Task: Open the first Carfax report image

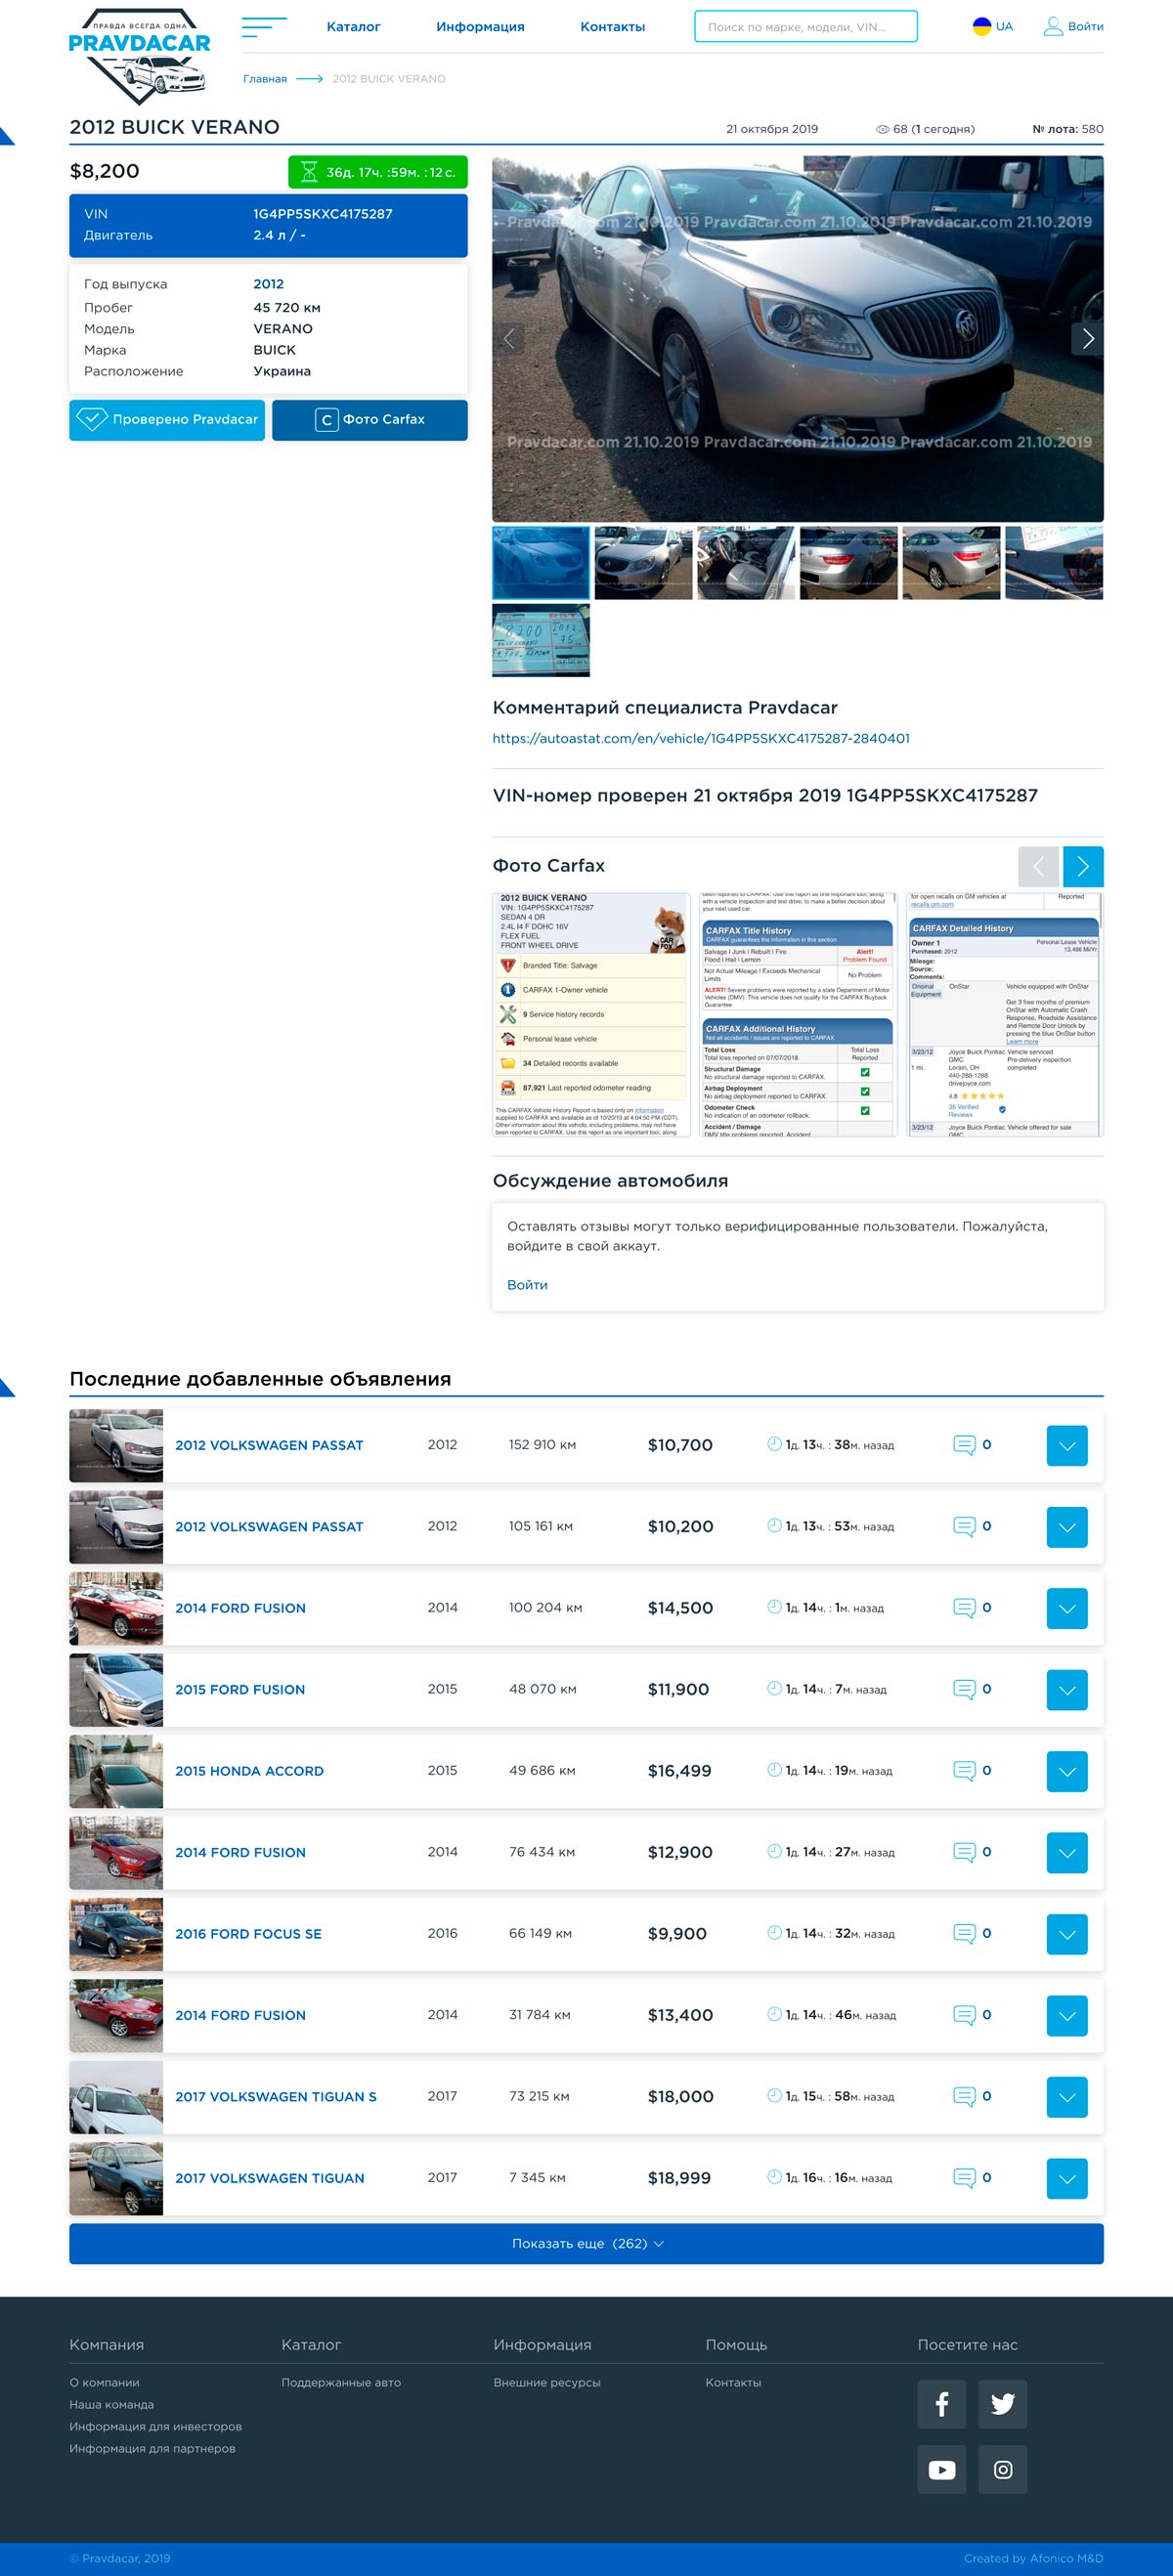Action: tap(591, 1015)
